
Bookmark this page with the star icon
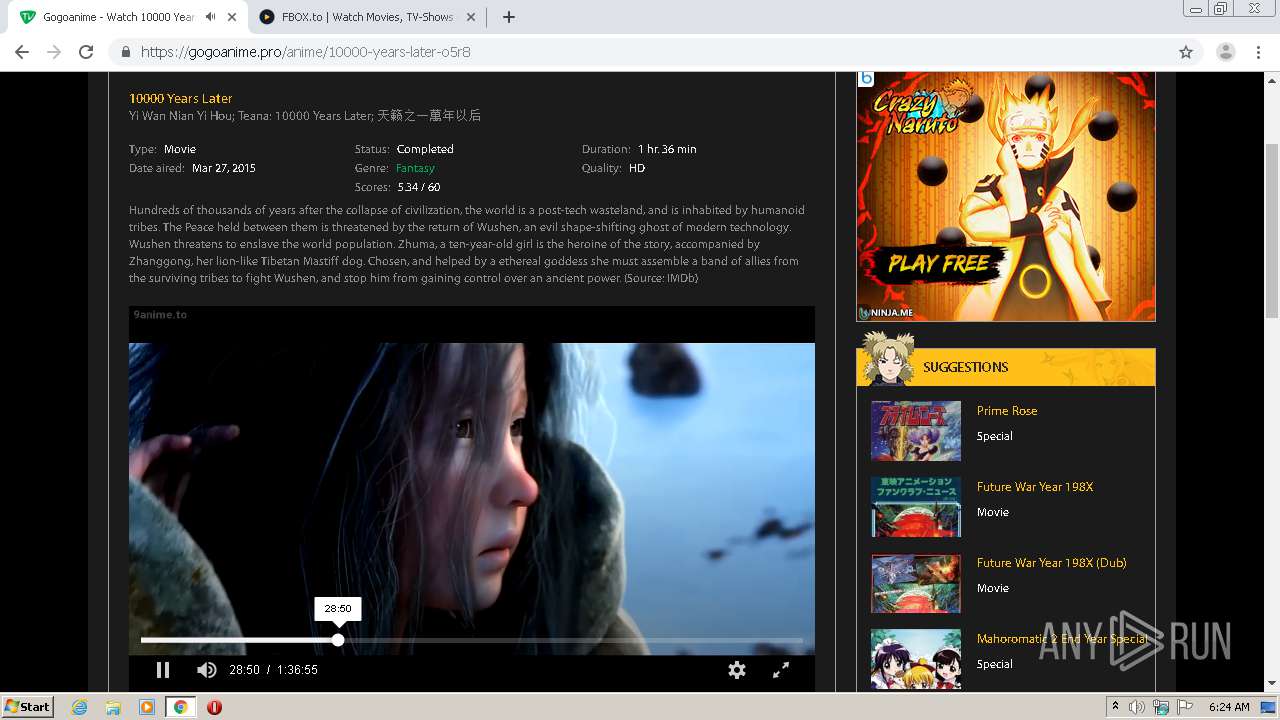[x=1186, y=52]
